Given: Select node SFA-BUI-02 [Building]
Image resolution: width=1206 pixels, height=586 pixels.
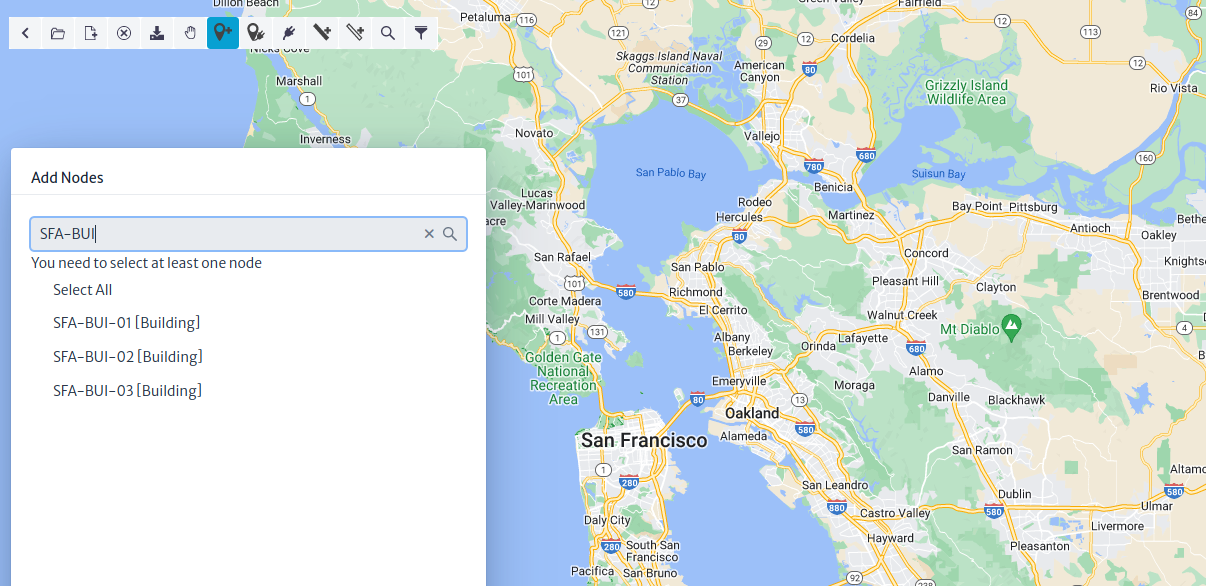Looking at the screenshot, I should [x=128, y=356].
